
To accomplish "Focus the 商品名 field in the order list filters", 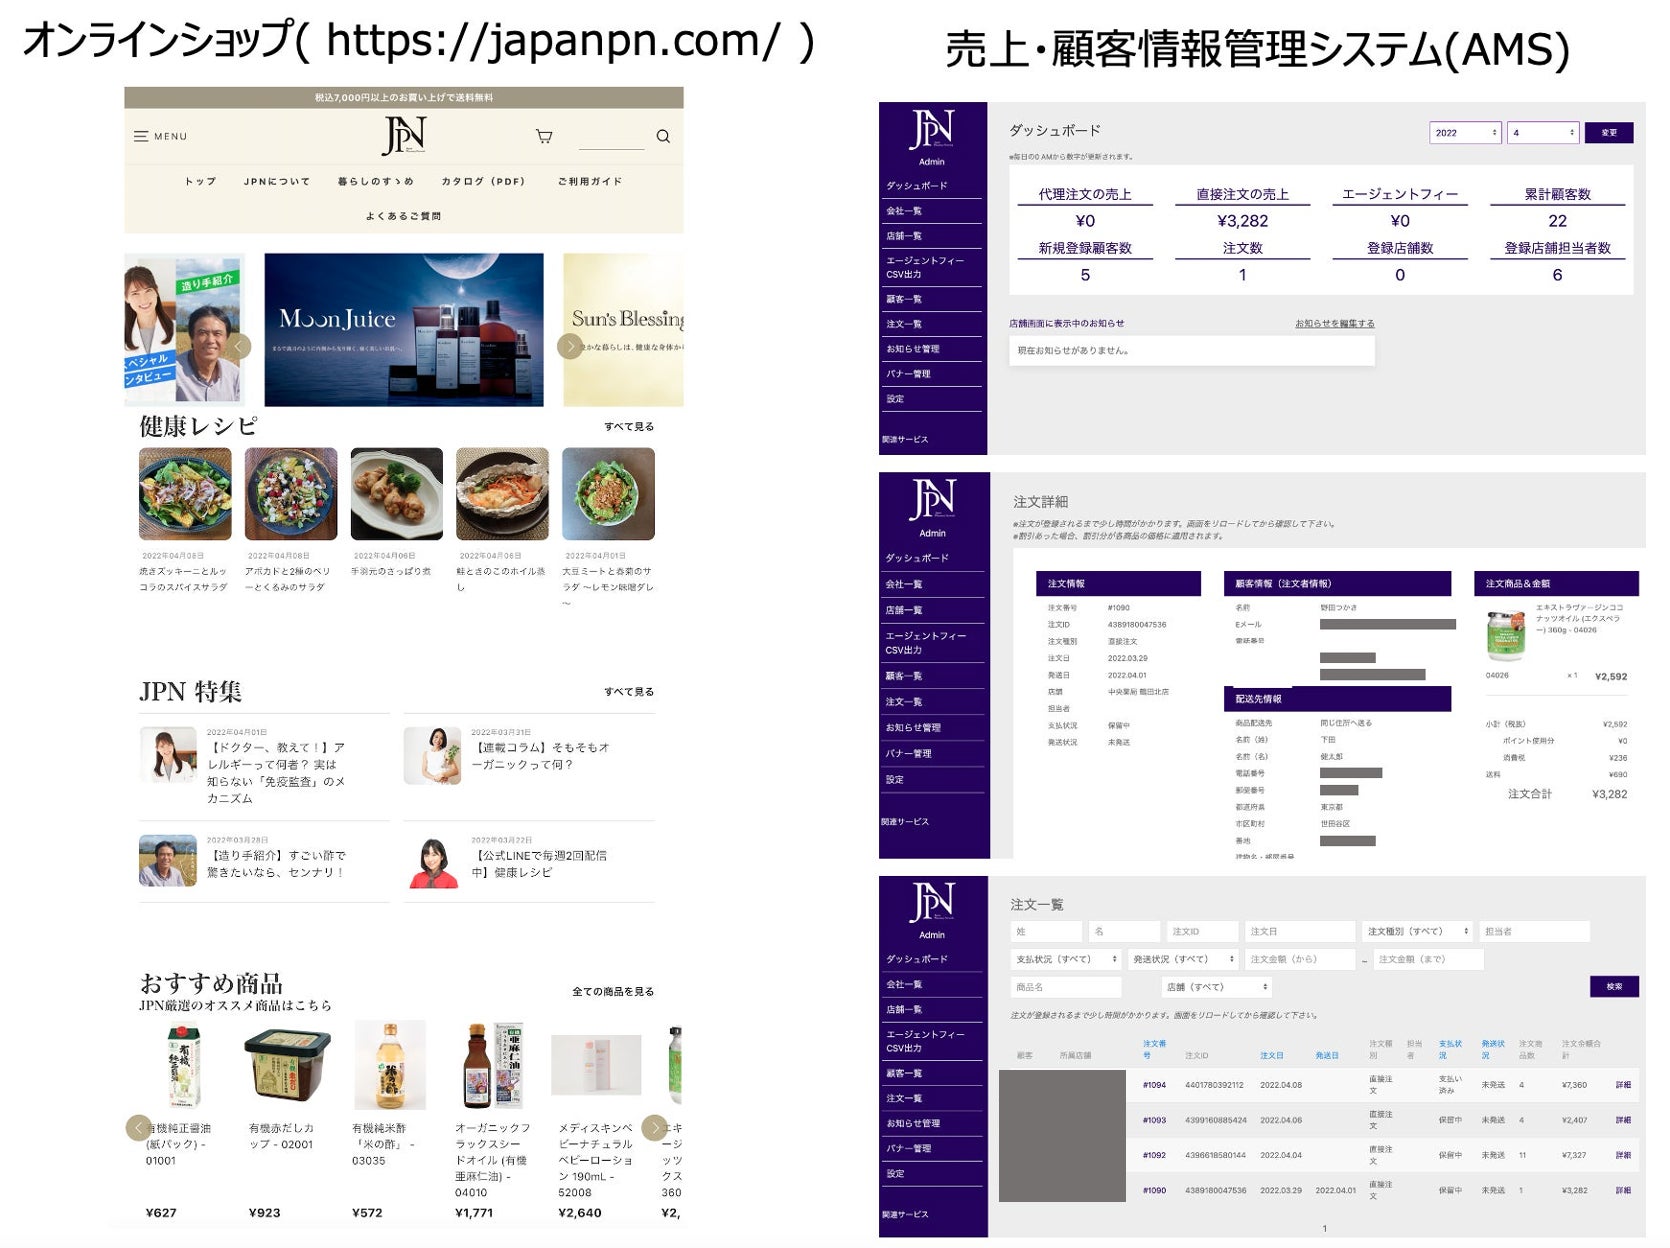I will (x=1066, y=987).
